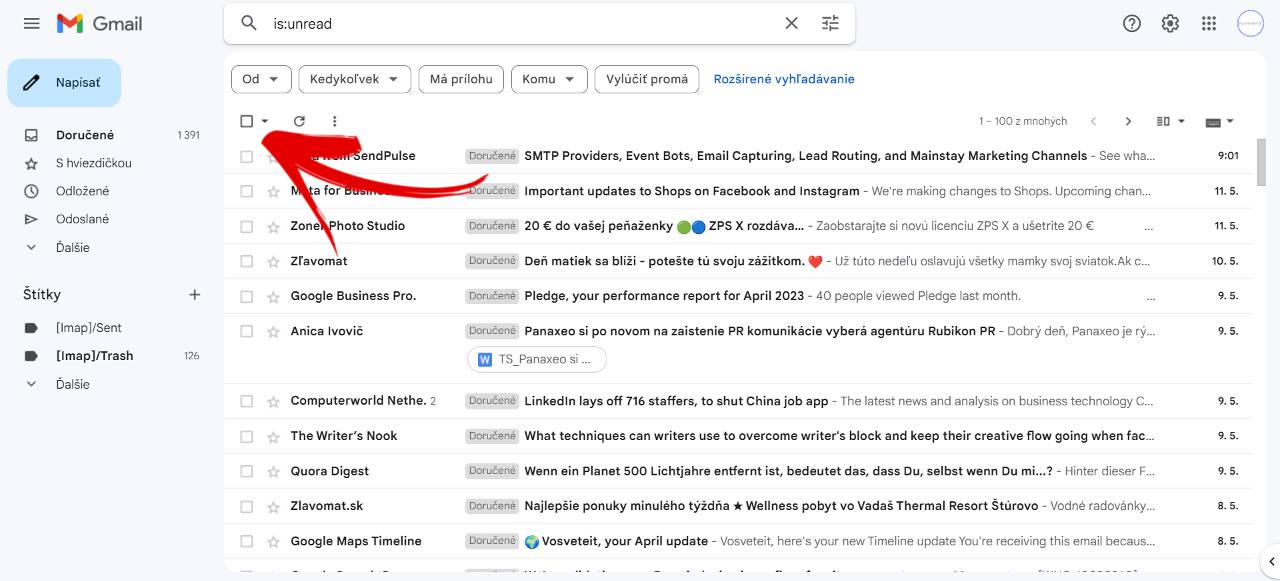This screenshot has height=581, width=1280.
Task: Click the search magnifier icon
Action: click(x=249, y=23)
